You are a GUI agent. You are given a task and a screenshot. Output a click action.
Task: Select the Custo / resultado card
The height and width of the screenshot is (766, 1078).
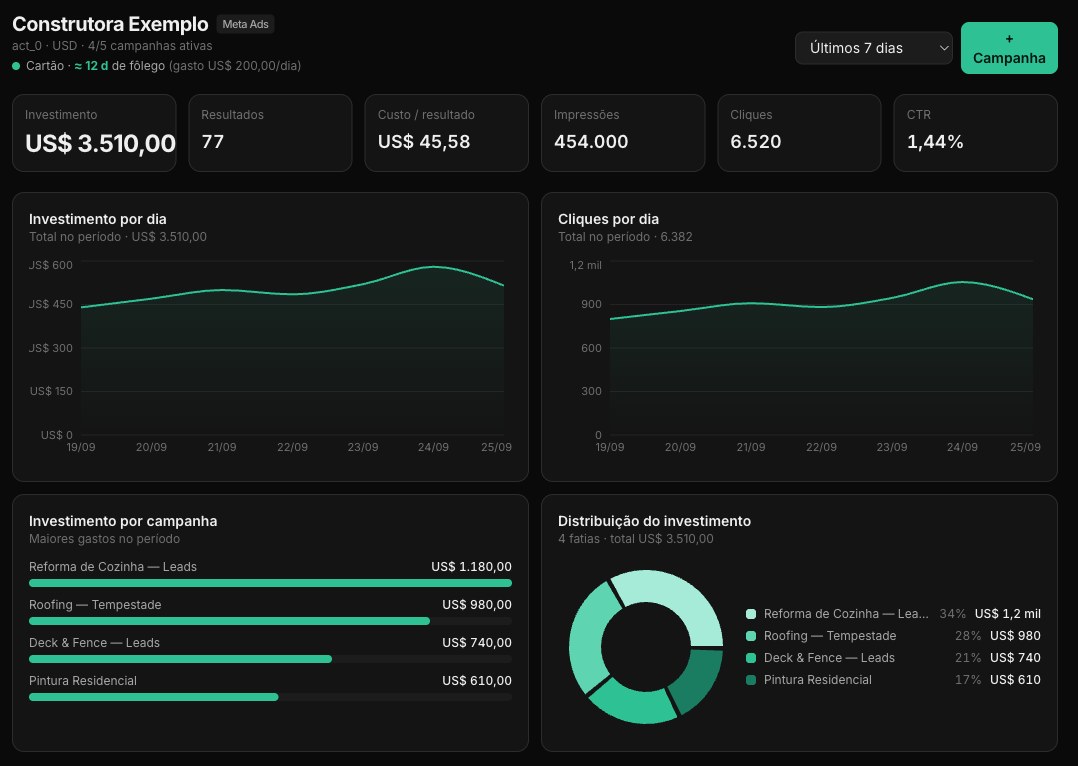click(x=446, y=133)
